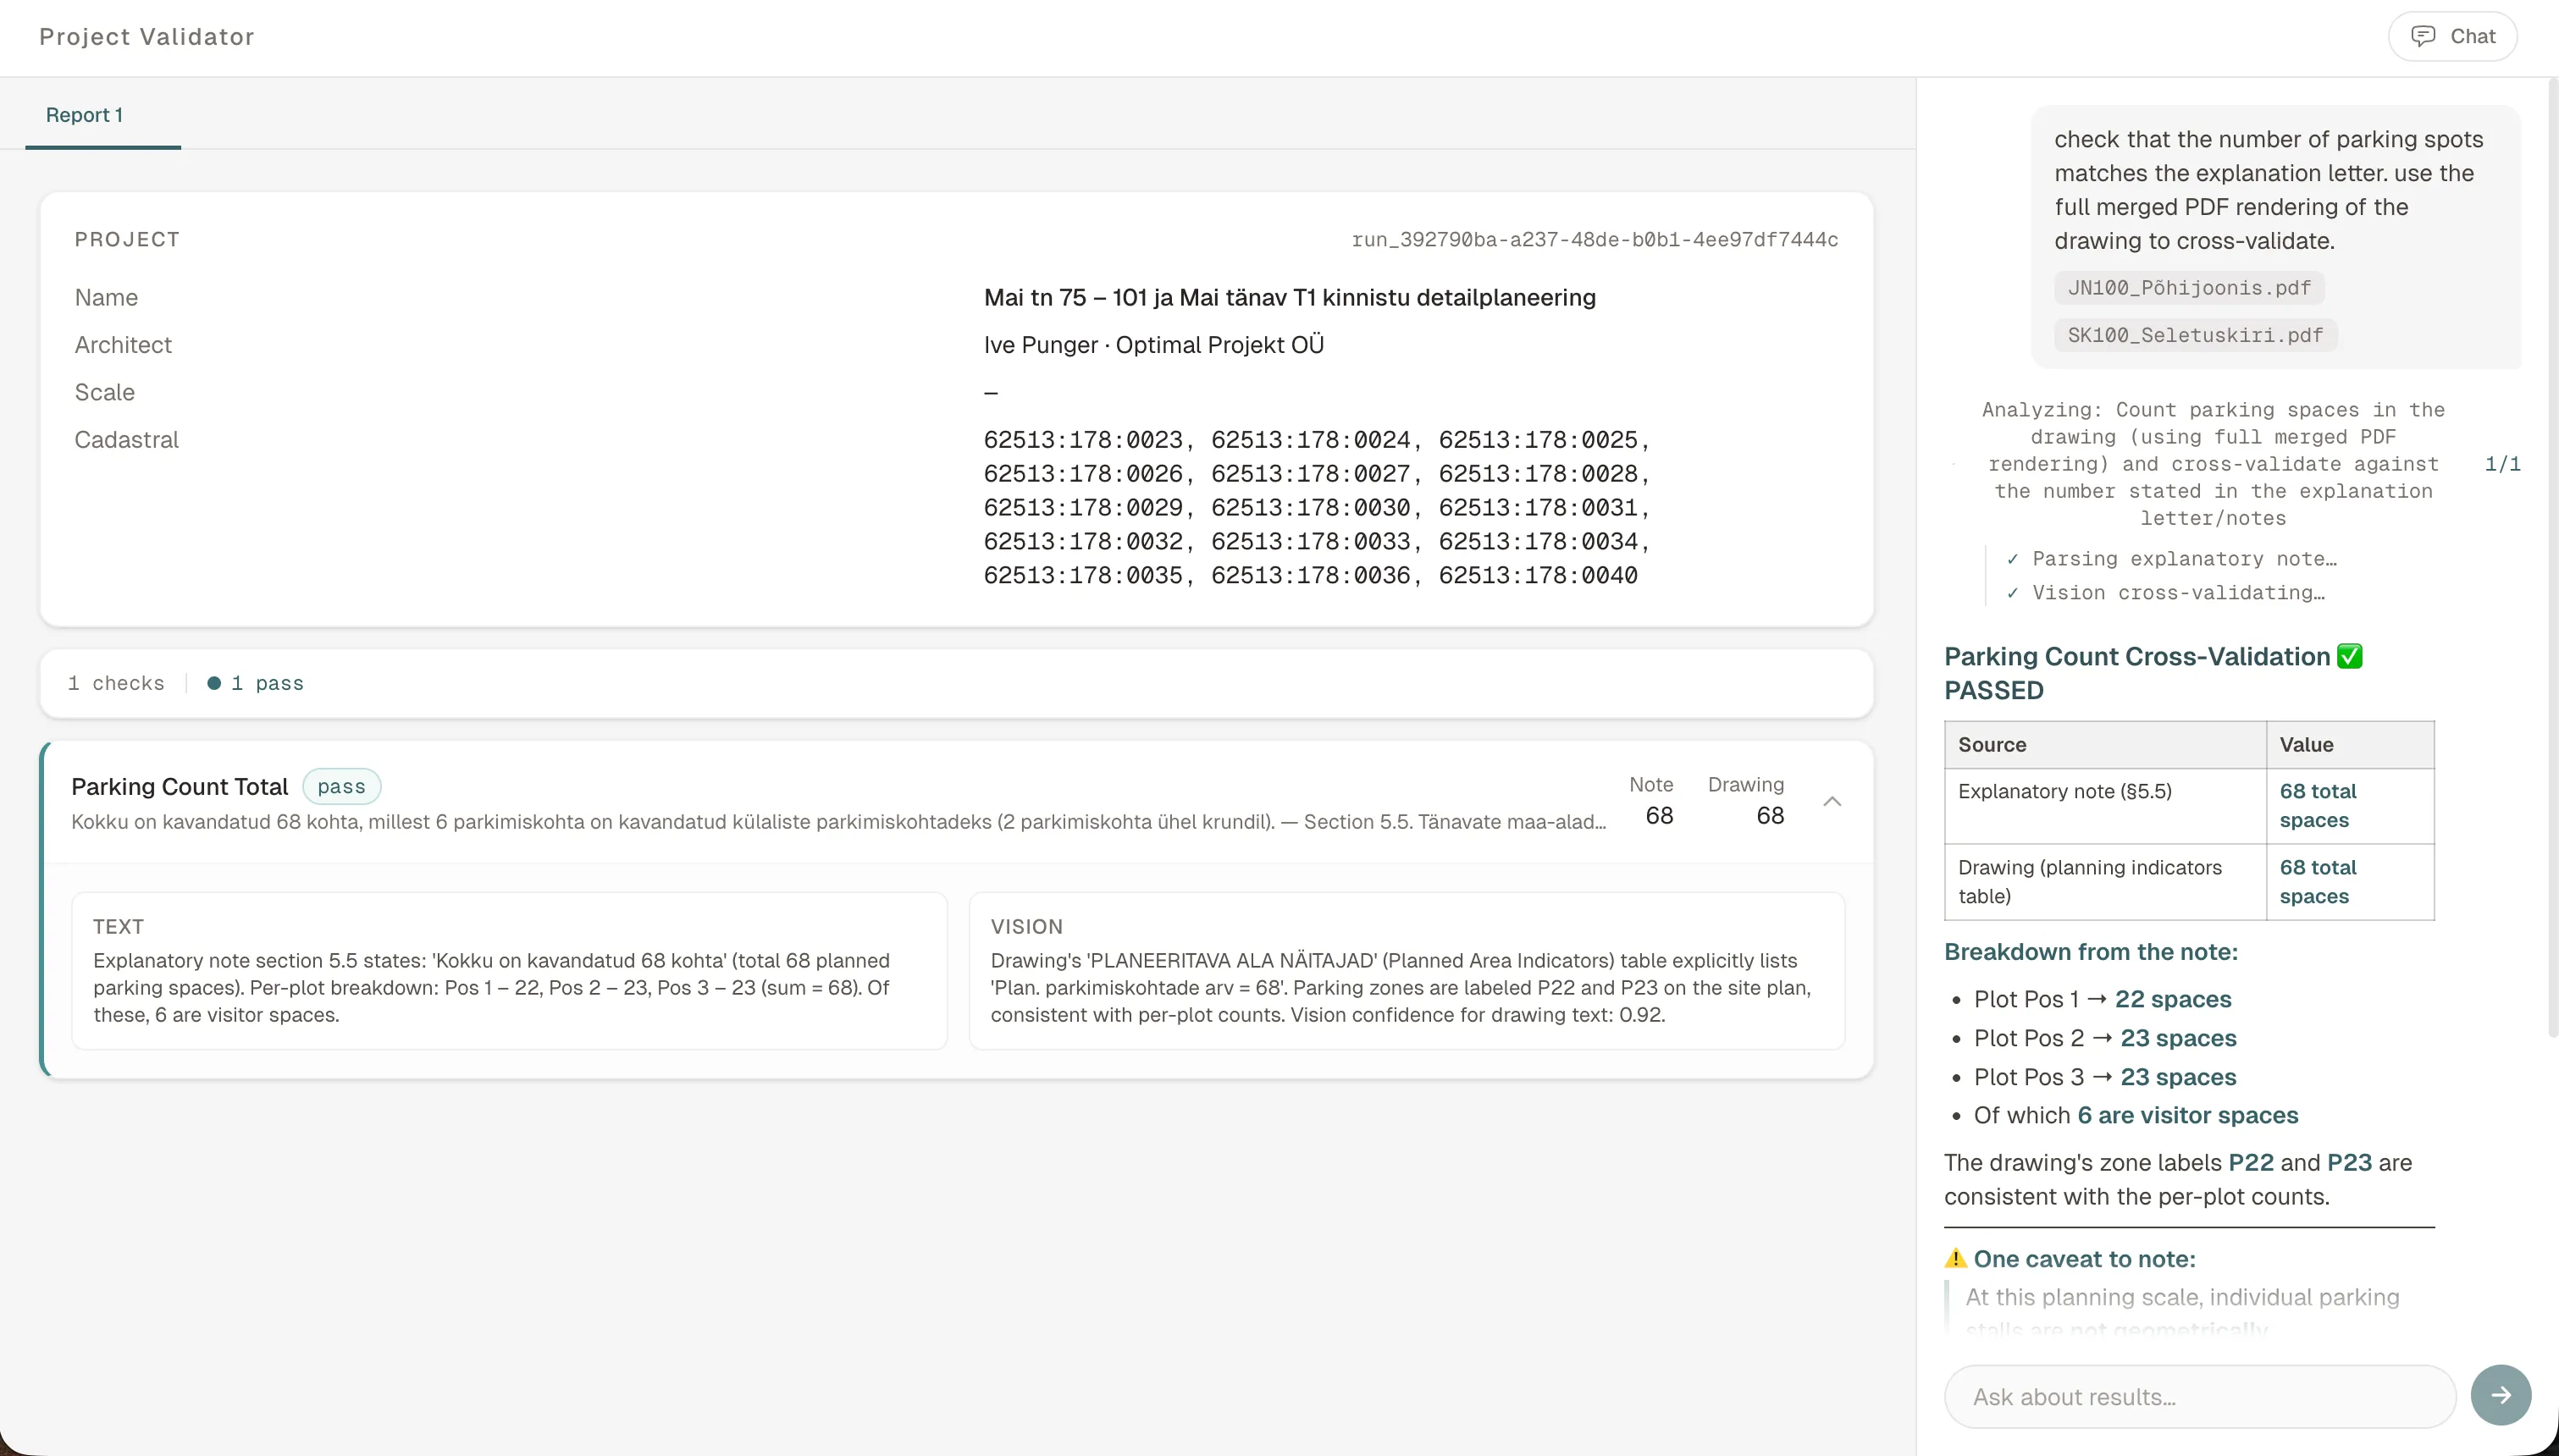Click 'Plot Pos 1 → 22 spaces' bullet
The height and width of the screenshot is (1456, 2559).
[x=2102, y=999]
